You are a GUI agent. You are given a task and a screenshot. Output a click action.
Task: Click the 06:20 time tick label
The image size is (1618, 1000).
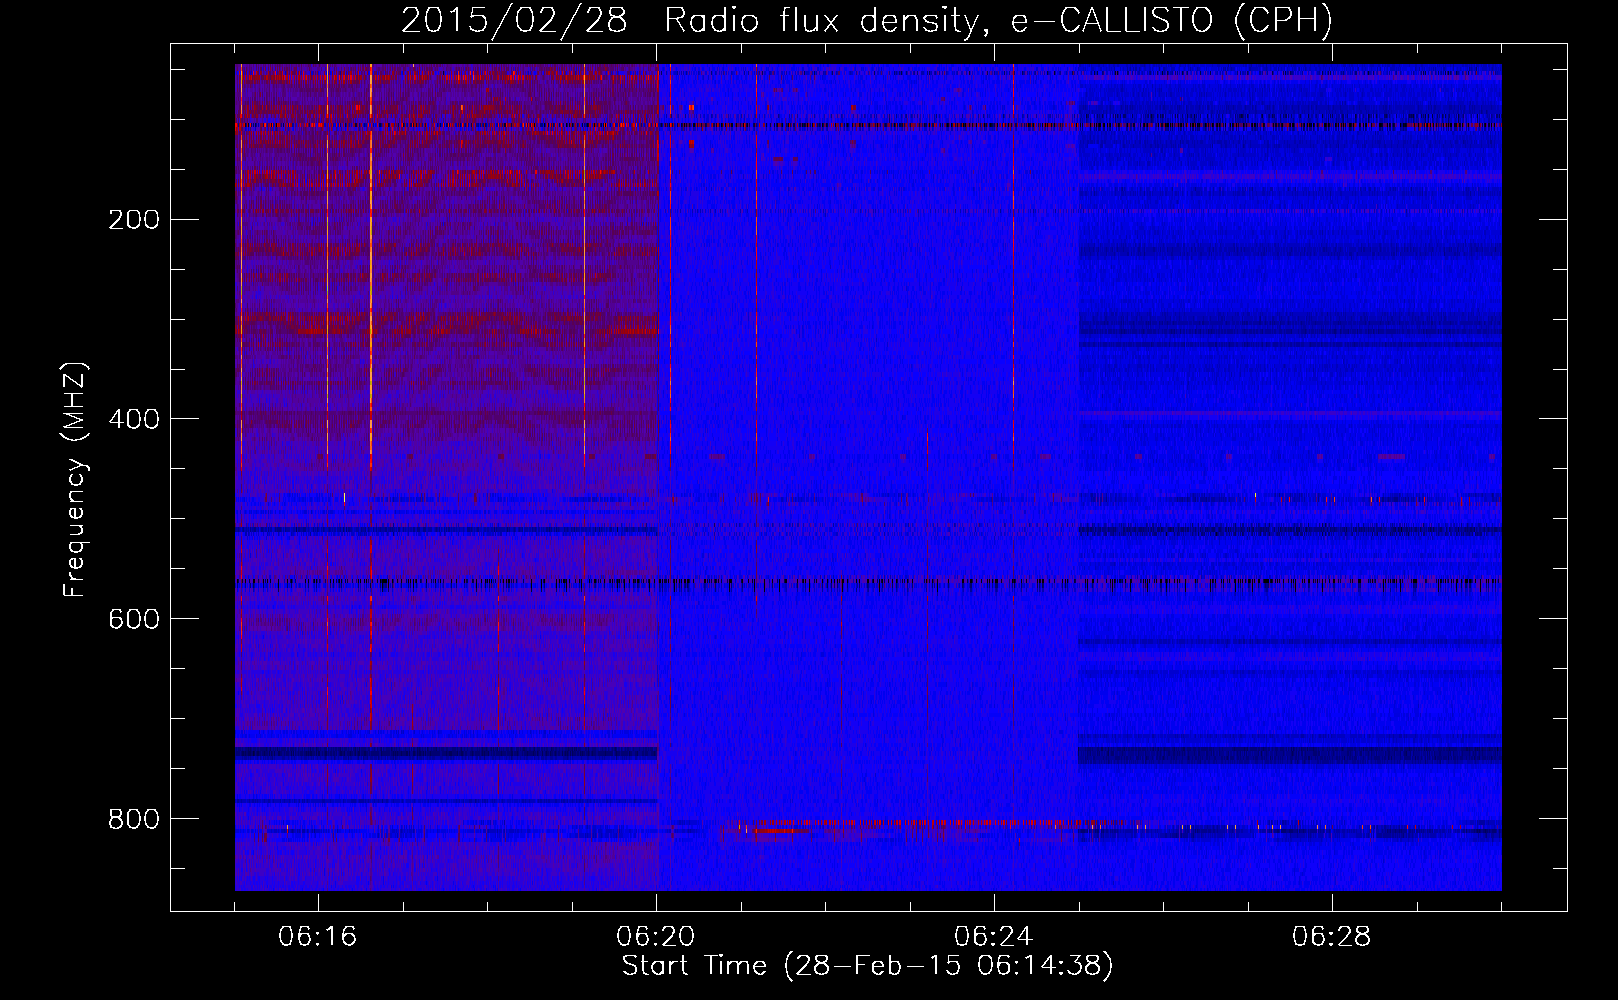[656, 937]
